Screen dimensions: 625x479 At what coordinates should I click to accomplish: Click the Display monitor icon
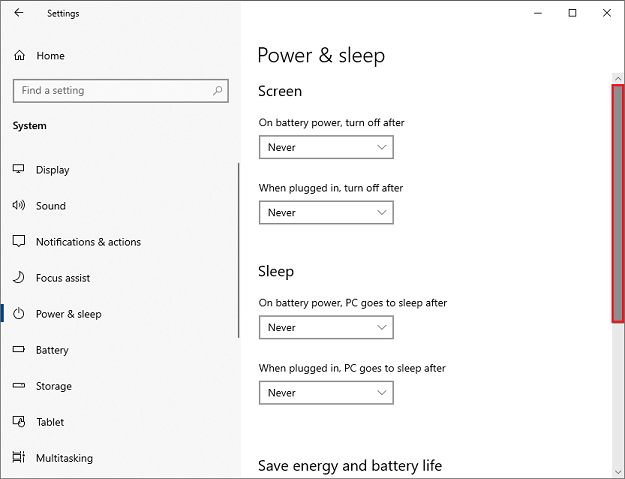point(19,170)
